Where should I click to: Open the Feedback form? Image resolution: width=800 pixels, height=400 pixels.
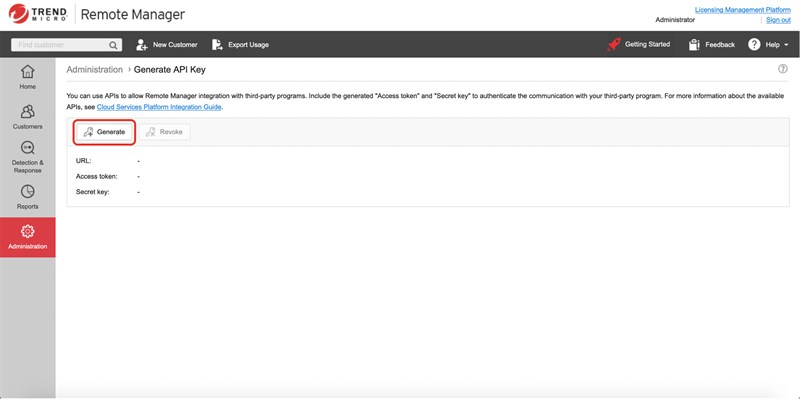712,45
